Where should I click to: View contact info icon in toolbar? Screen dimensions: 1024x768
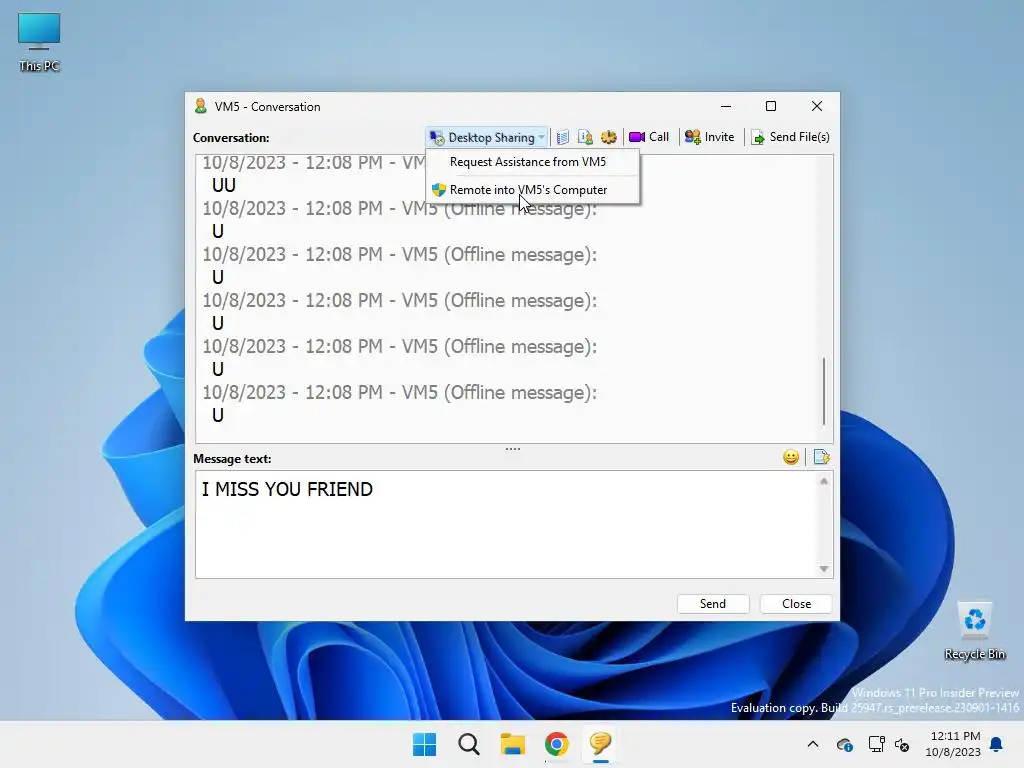pos(585,137)
